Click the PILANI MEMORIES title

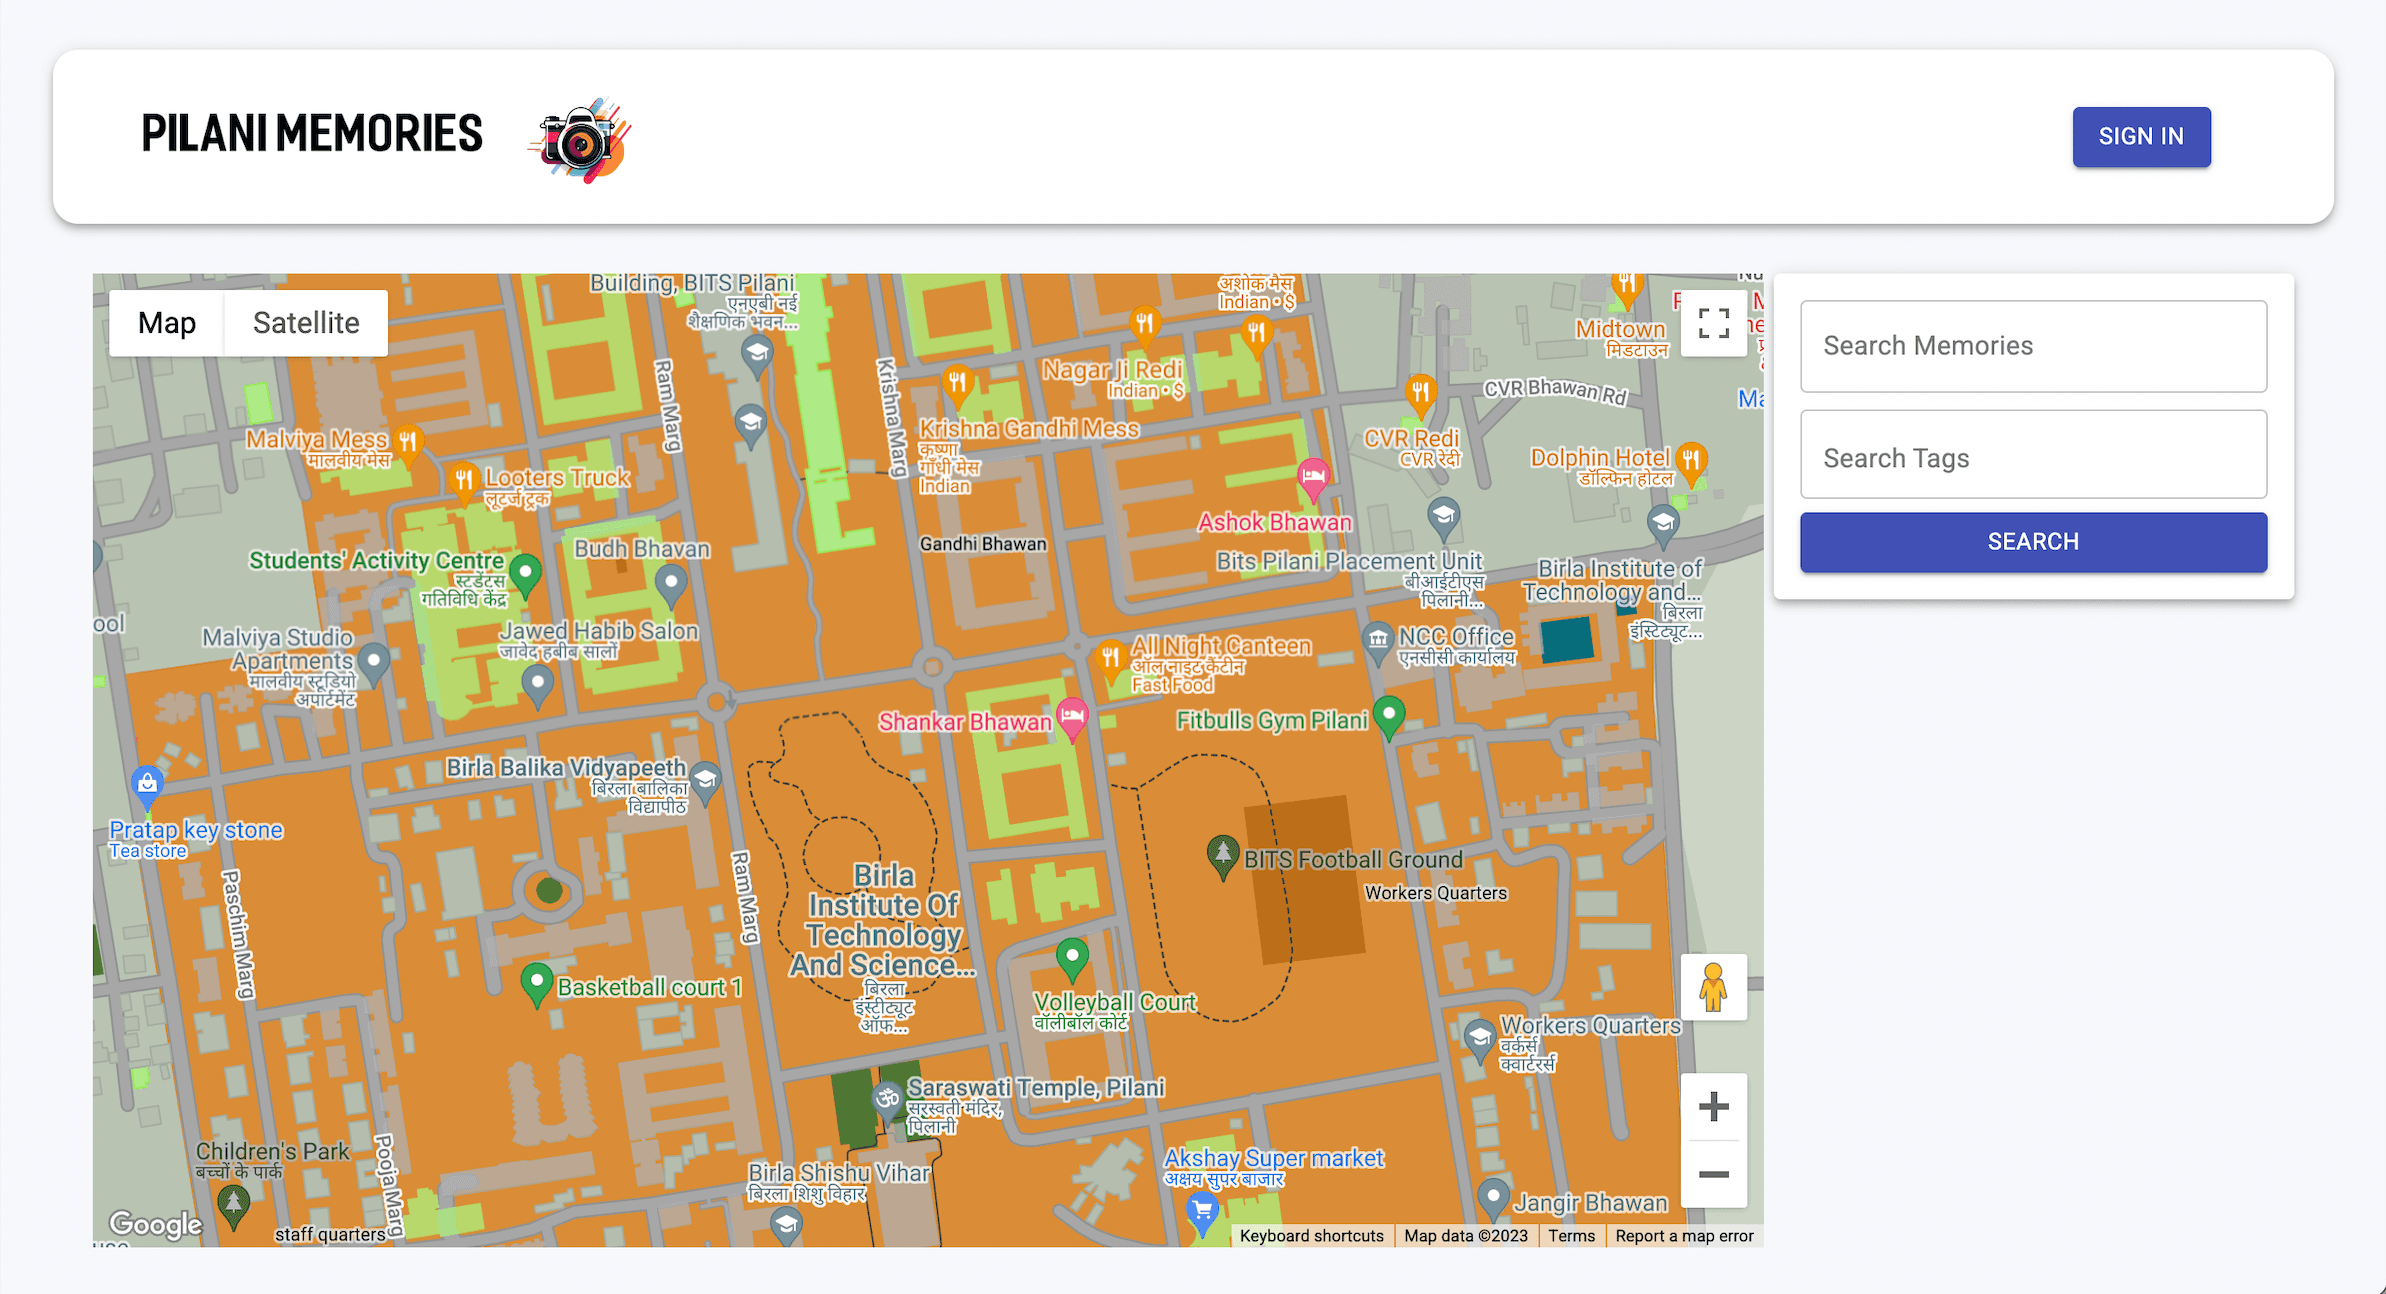312,134
